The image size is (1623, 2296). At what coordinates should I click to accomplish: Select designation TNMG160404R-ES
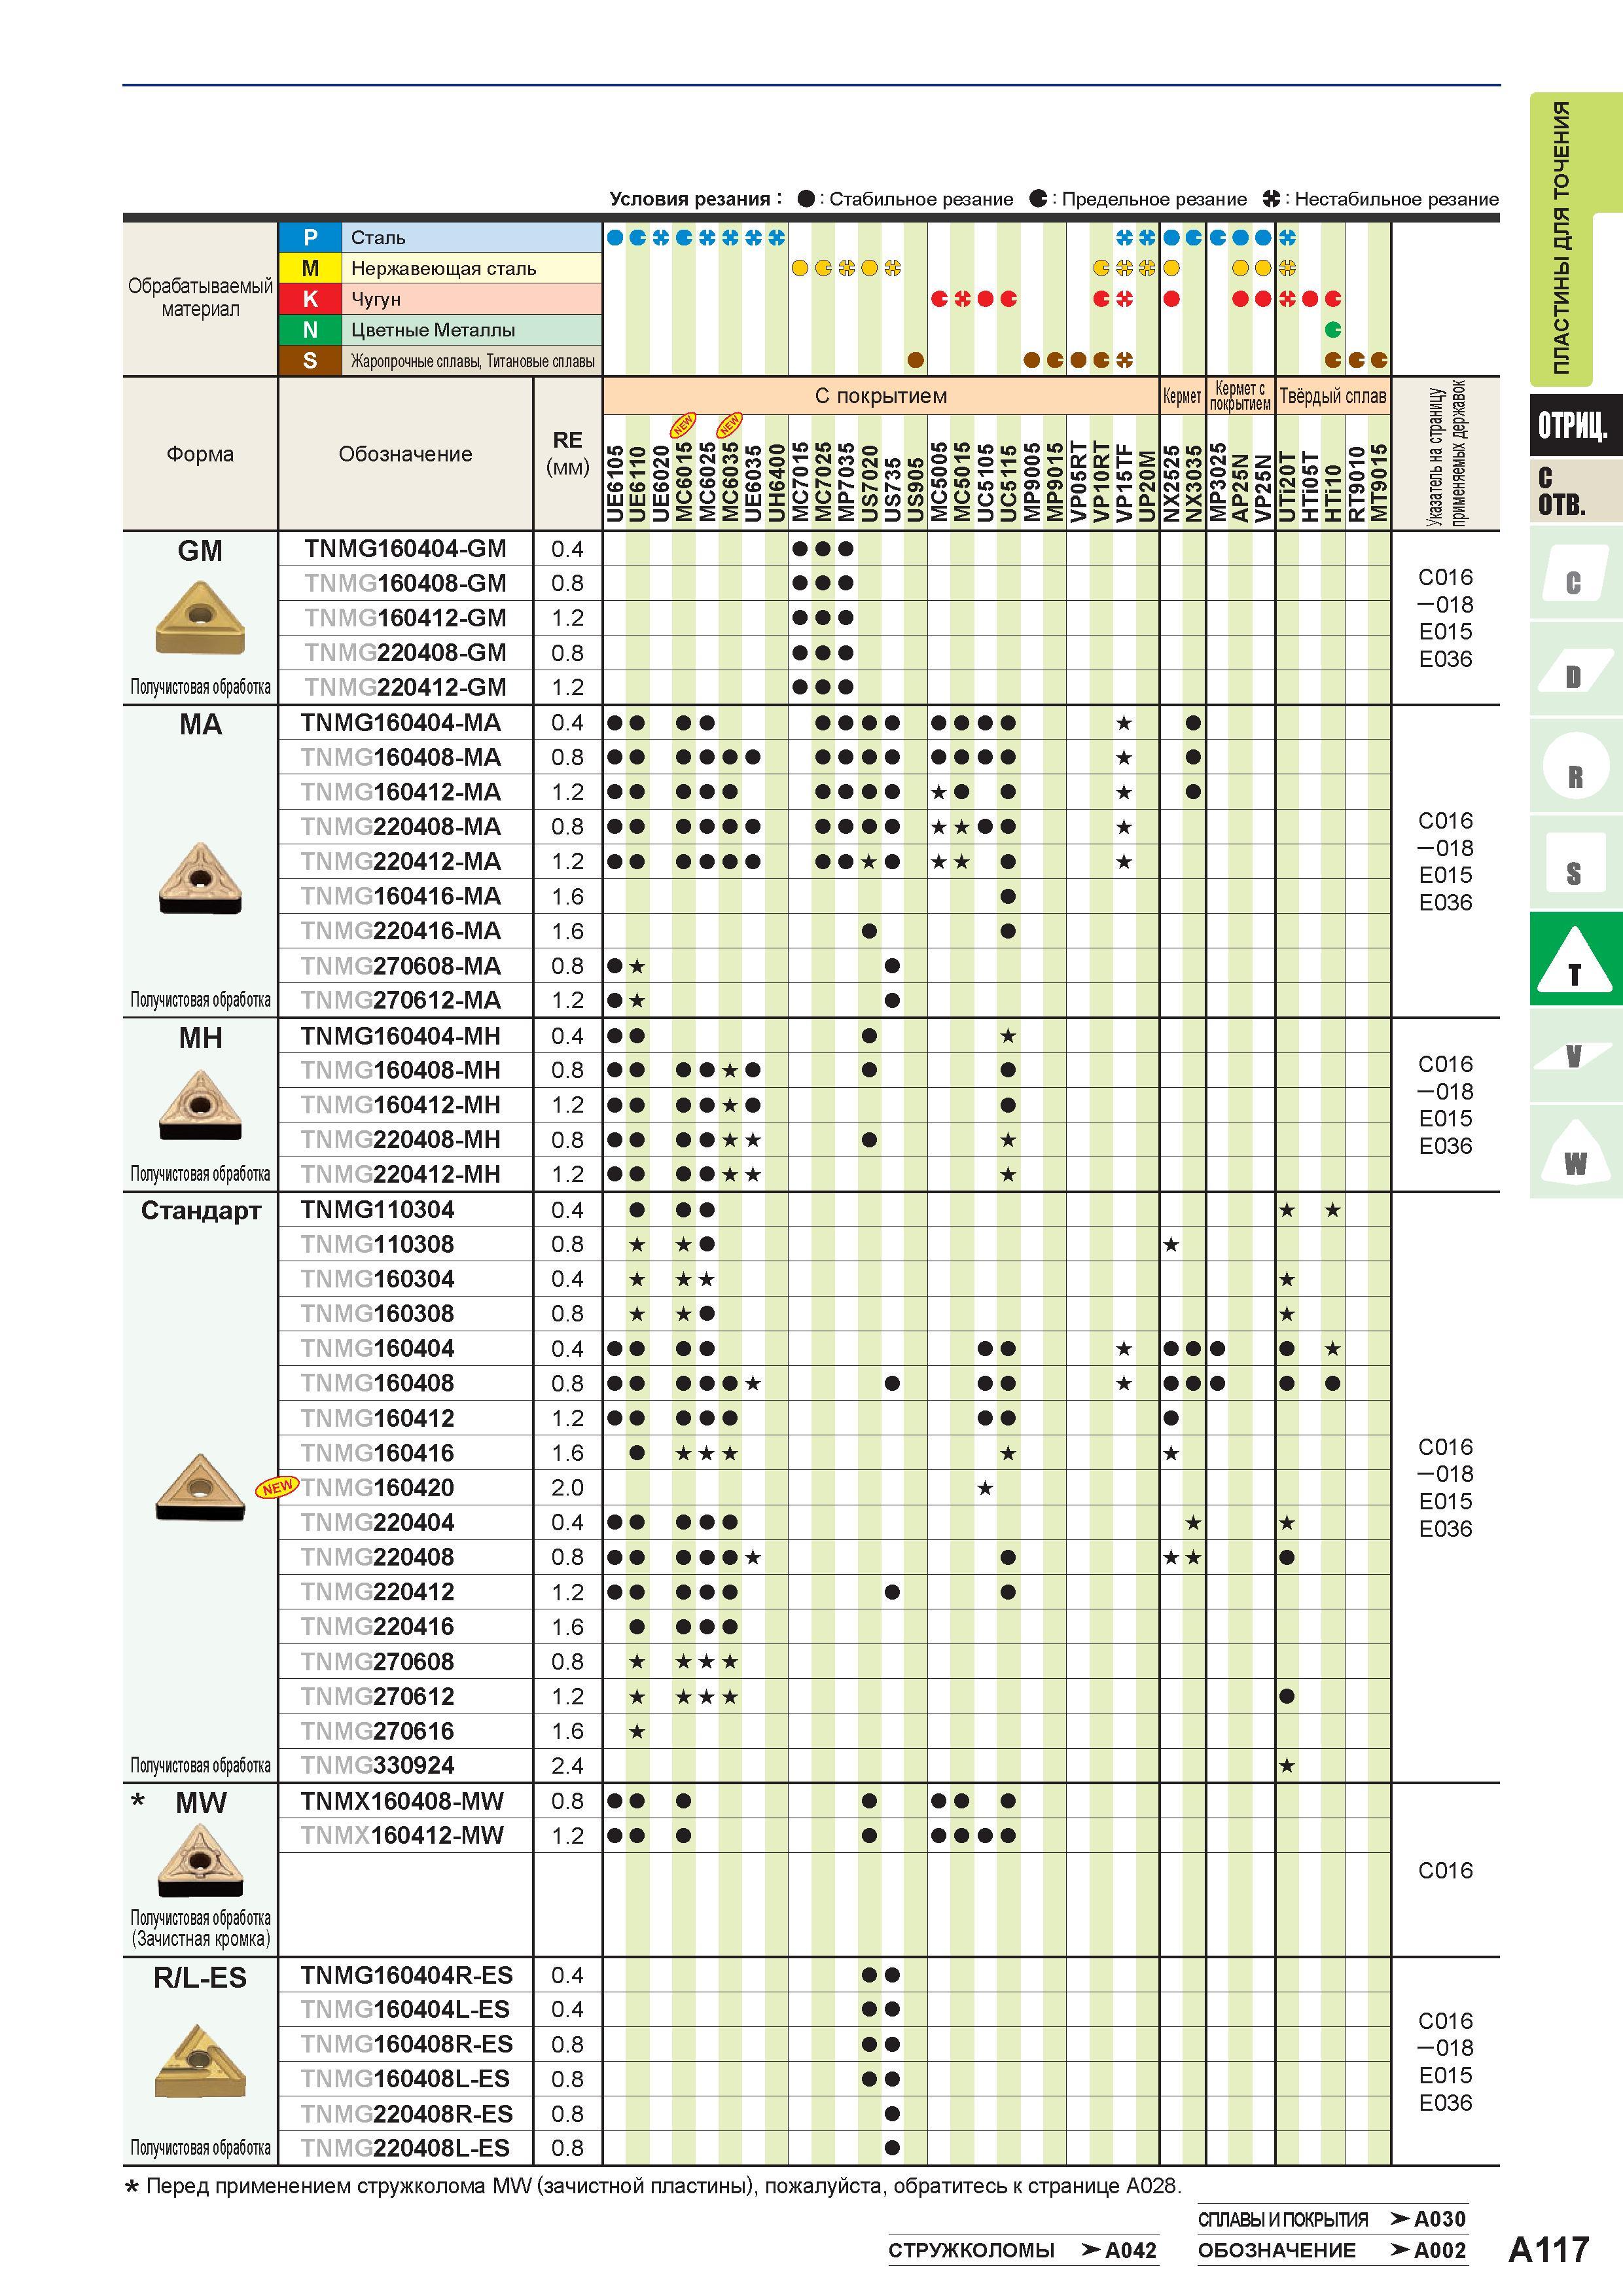(x=407, y=1975)
